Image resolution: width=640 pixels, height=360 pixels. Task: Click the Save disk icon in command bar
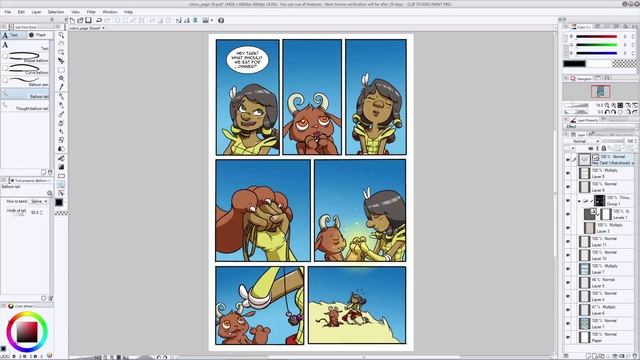pos(88,20)
